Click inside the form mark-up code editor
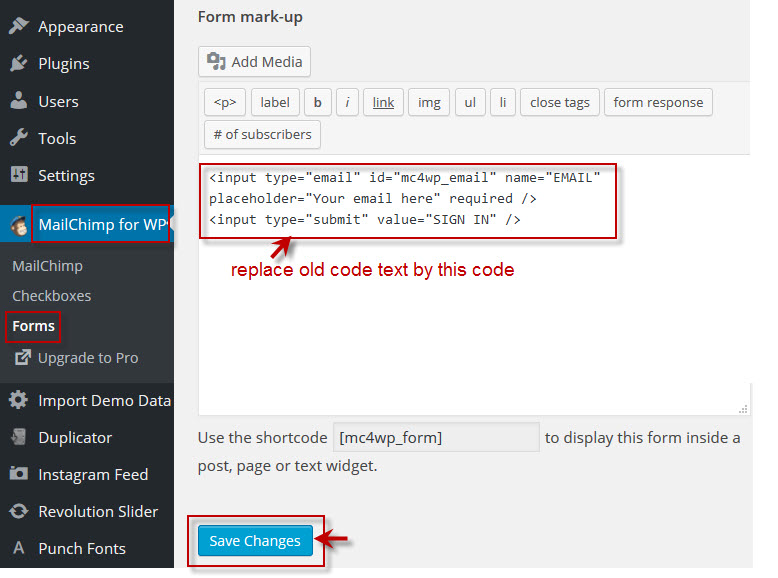Image resolution: width=778 pixels, height=578 pixels. (475, 285)
